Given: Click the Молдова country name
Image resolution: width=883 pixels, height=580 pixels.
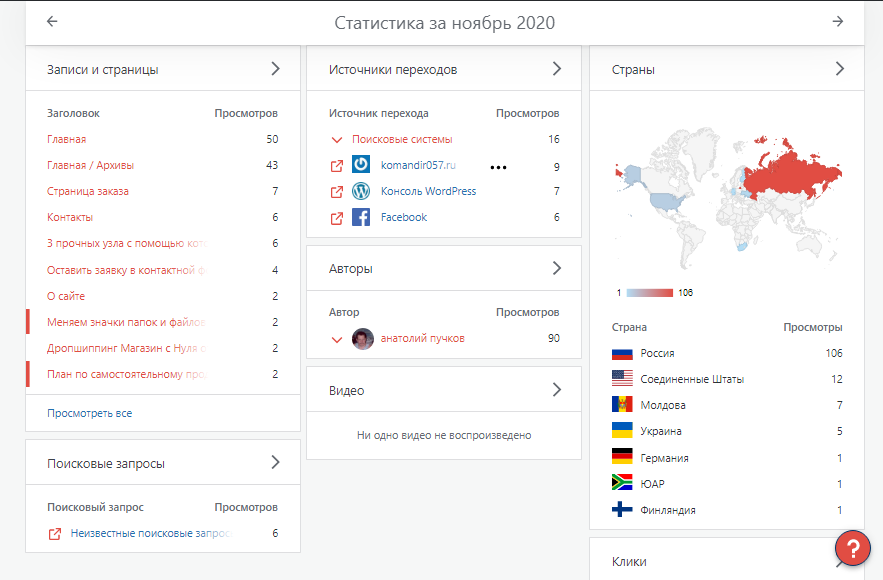Looking at the screenshot, I should coord(663,405).
